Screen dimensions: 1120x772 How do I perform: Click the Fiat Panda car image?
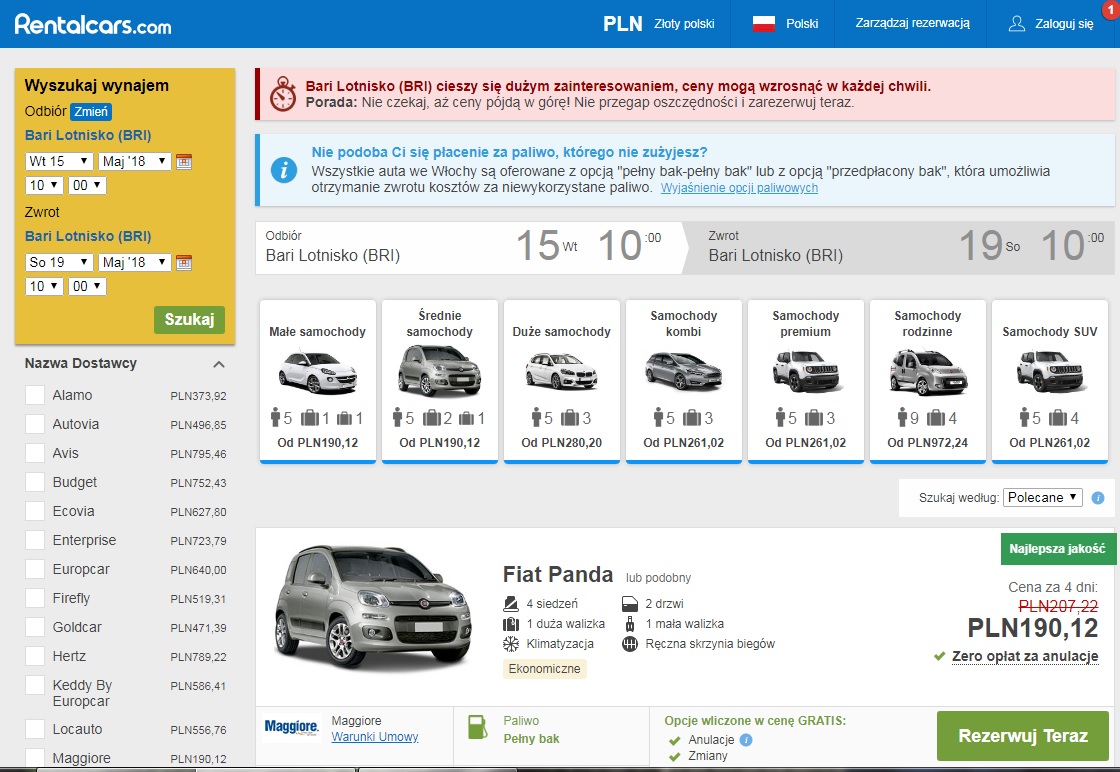(373, 607)
